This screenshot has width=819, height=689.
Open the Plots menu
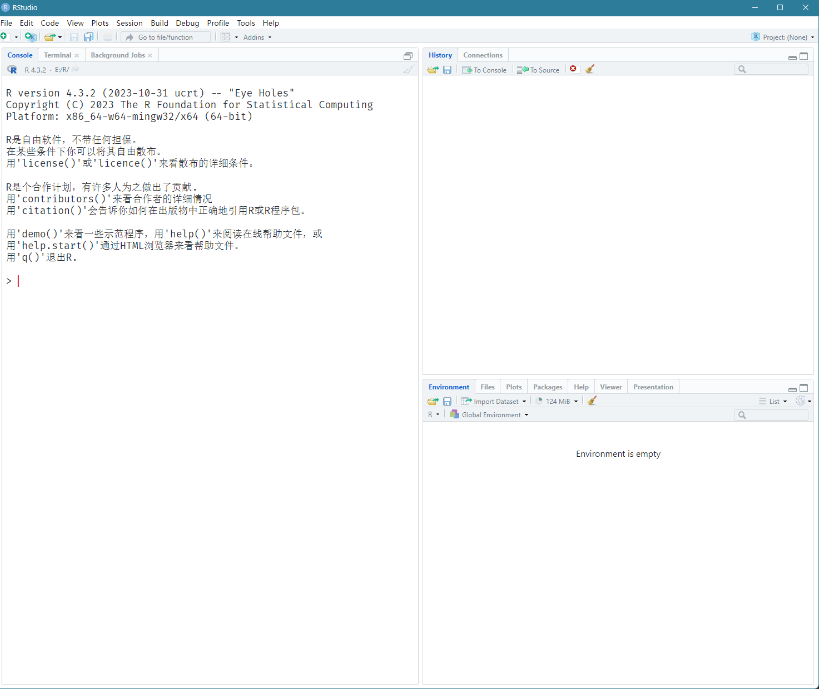[x=100, y=23]
